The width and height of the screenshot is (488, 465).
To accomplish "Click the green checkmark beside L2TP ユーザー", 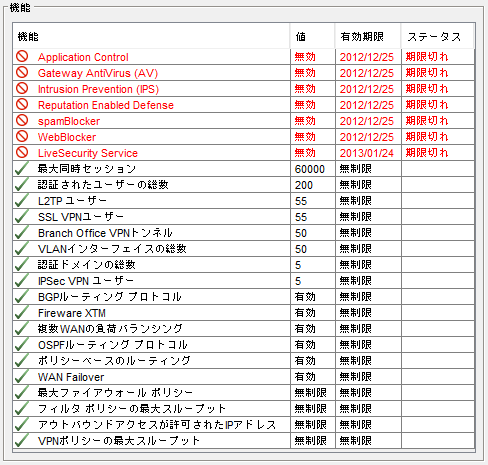I will point(22,200).
